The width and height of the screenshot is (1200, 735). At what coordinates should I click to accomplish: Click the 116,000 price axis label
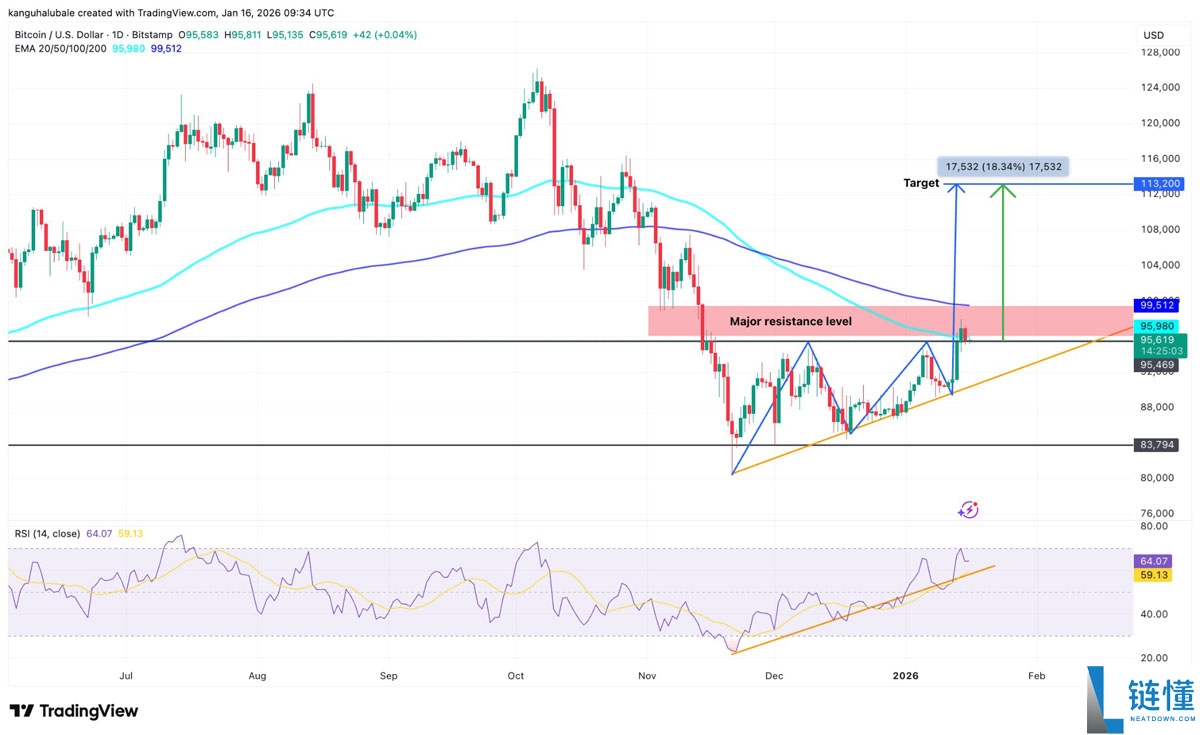[x=1161, y=159]
